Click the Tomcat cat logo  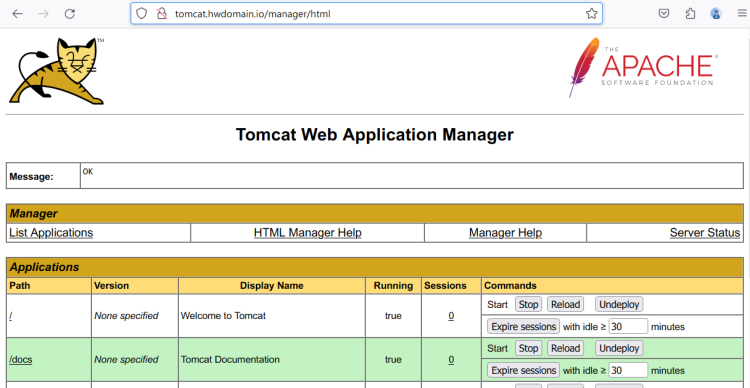(57, 71)
